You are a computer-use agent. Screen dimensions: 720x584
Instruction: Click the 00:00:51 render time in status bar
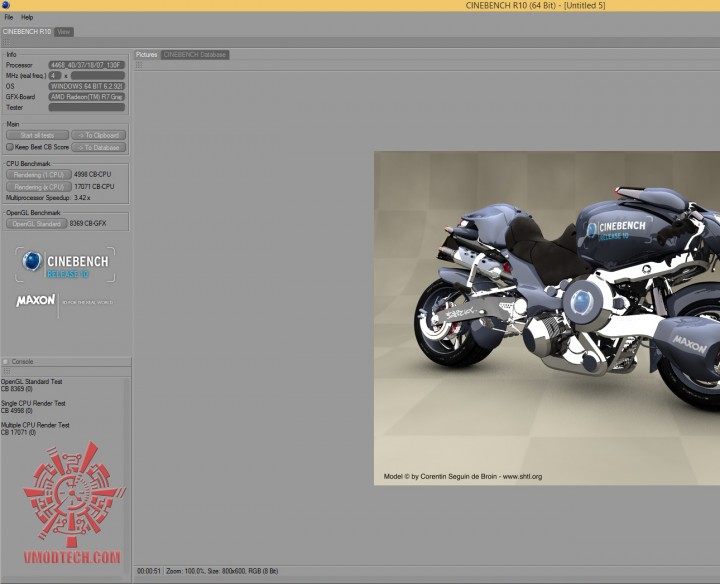[149, 571]
